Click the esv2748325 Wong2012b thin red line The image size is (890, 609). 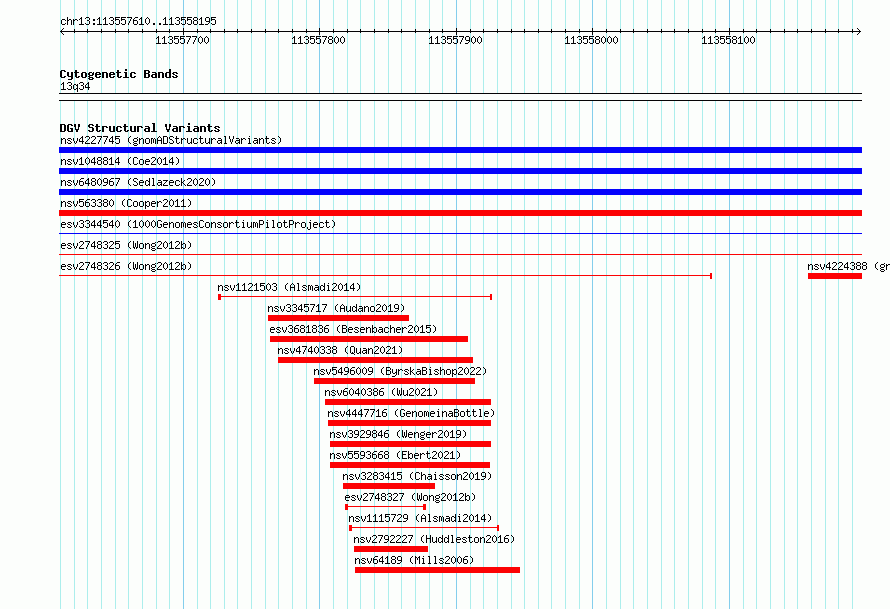point(460,254)
